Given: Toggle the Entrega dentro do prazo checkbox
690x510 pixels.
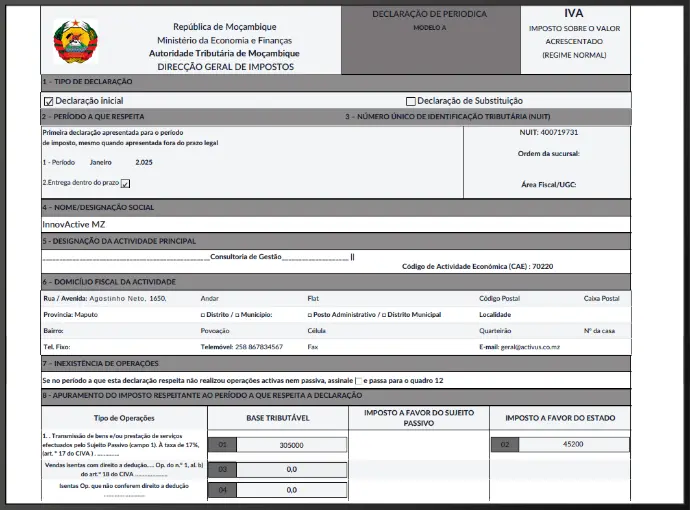Looking at the screenshot, I should [125, 184].
